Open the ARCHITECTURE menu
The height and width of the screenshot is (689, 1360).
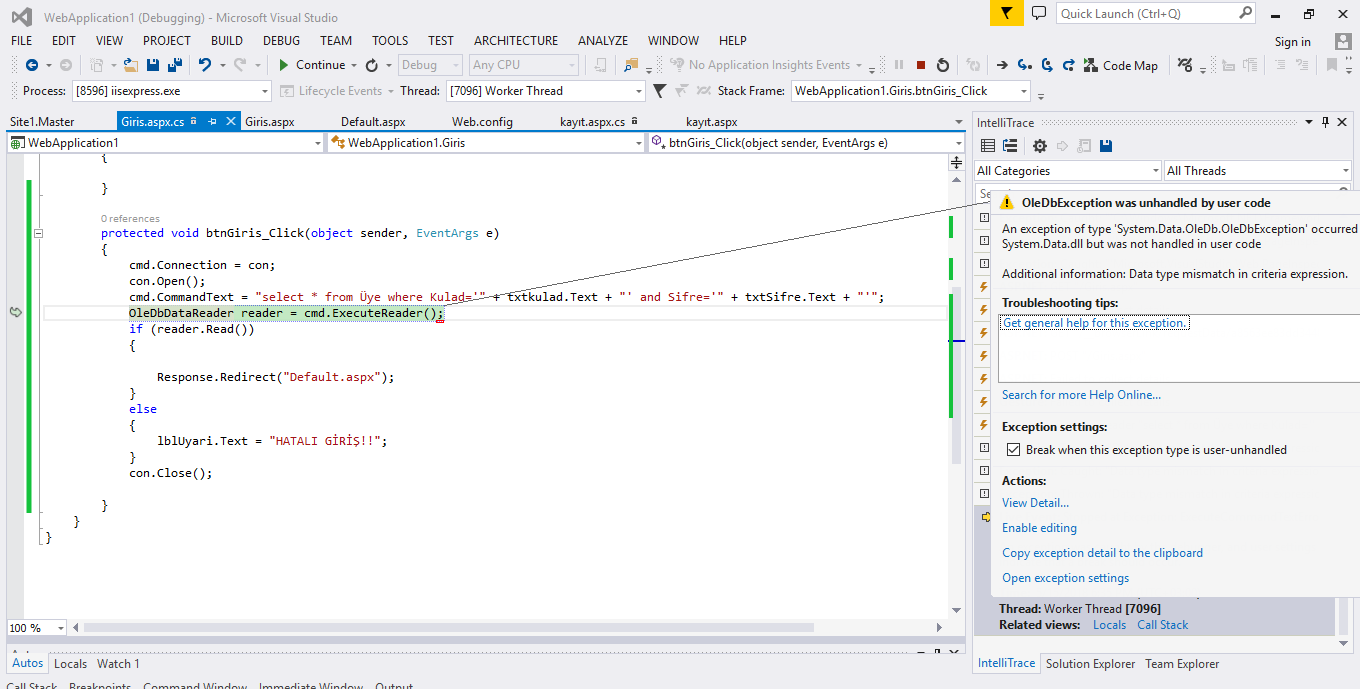[x=516, y=41]
